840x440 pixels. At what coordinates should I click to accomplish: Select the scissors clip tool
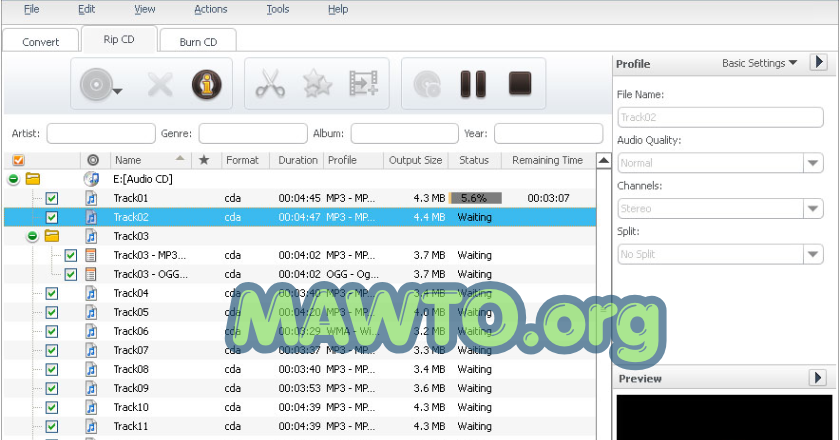[270, 84]
